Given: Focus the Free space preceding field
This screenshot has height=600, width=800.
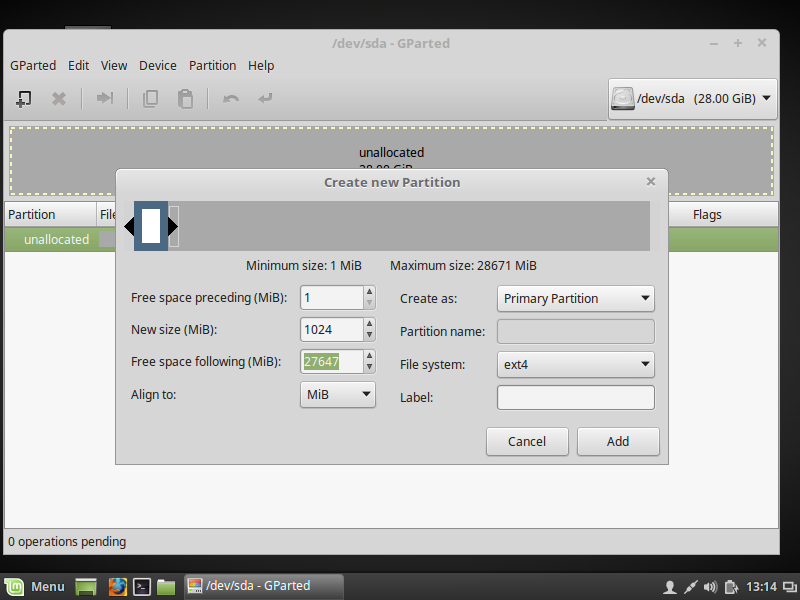Looking at the screenshot, I should click(x=332, y=297).
